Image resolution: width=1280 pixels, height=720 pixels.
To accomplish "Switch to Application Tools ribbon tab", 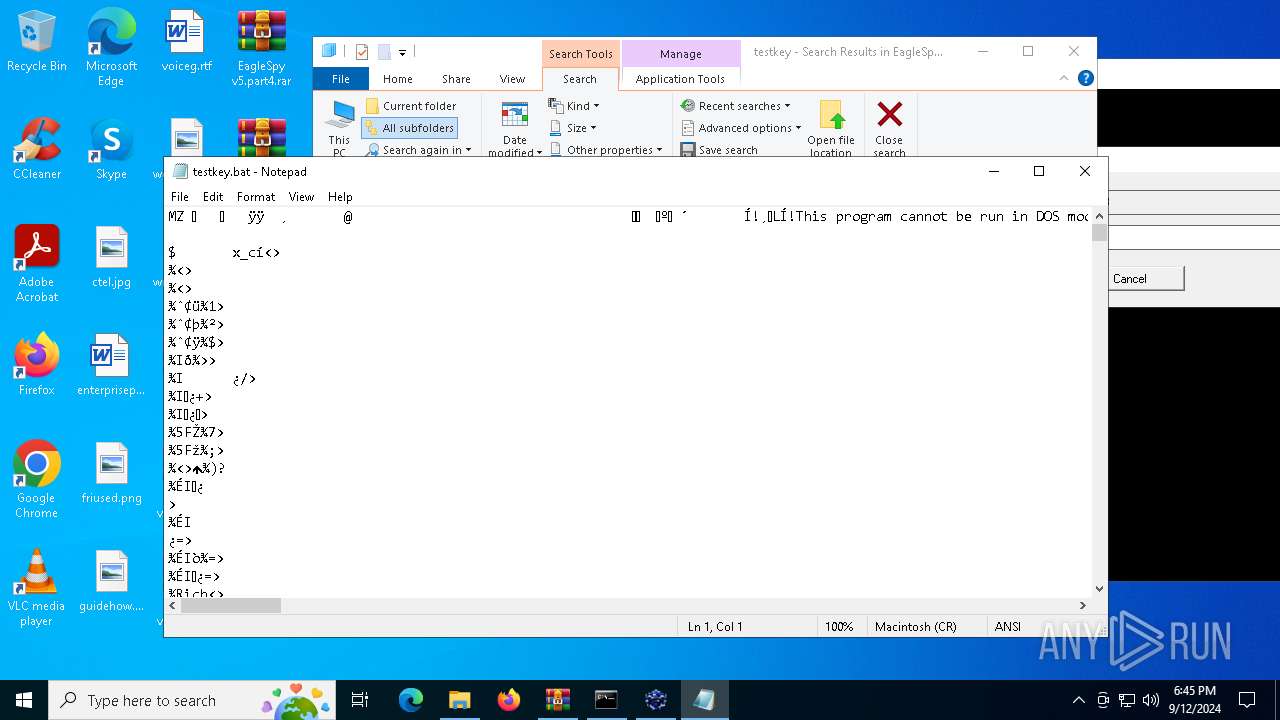I will click(x=680, y=79).
